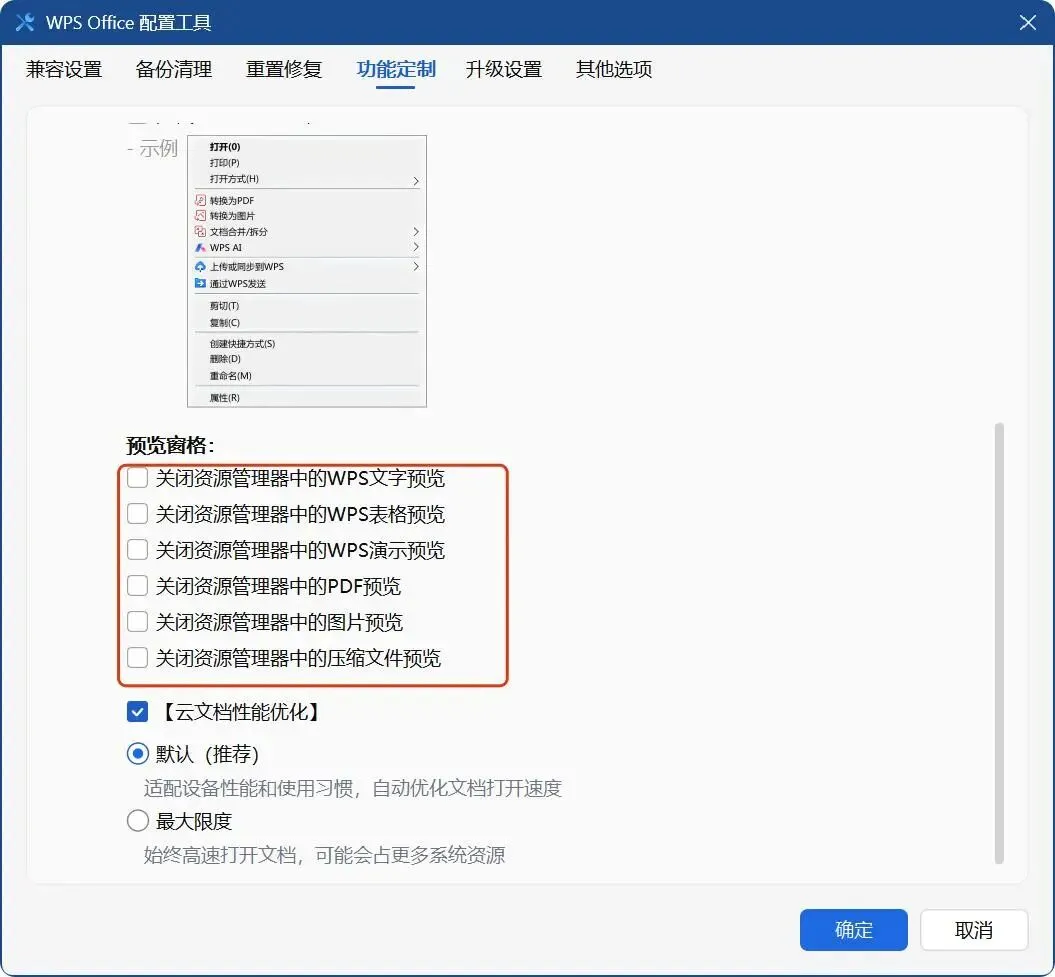Click the context menu example image

tap(307, 271)
